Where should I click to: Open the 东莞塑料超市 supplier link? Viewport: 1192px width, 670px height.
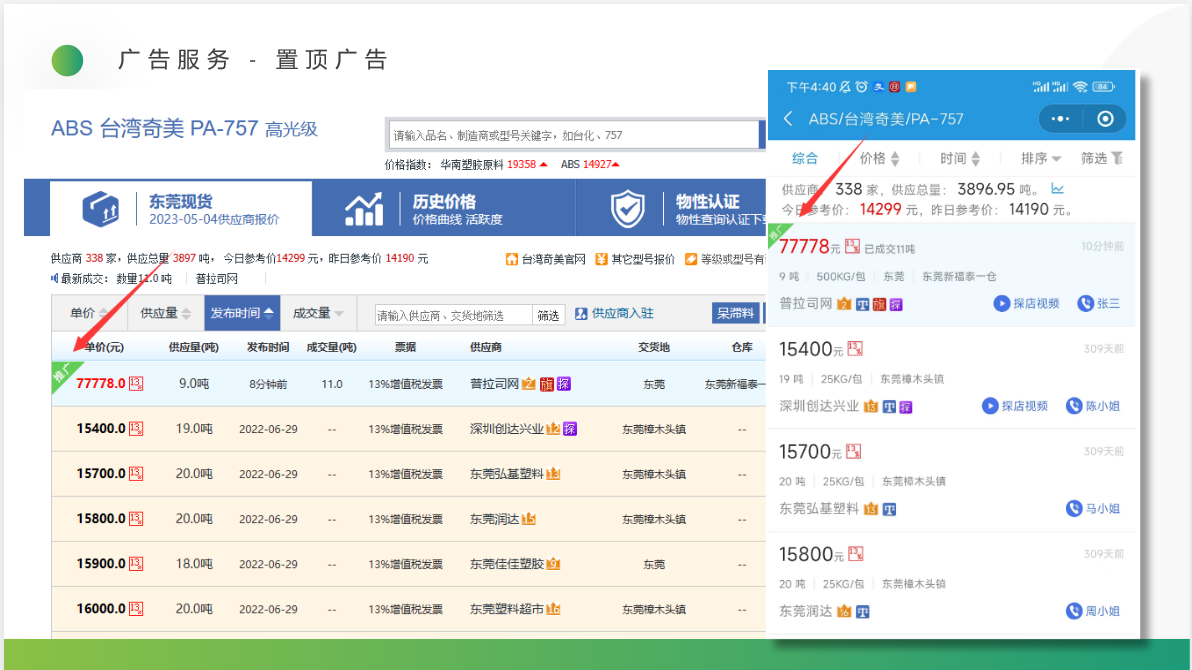pos(507,609)
